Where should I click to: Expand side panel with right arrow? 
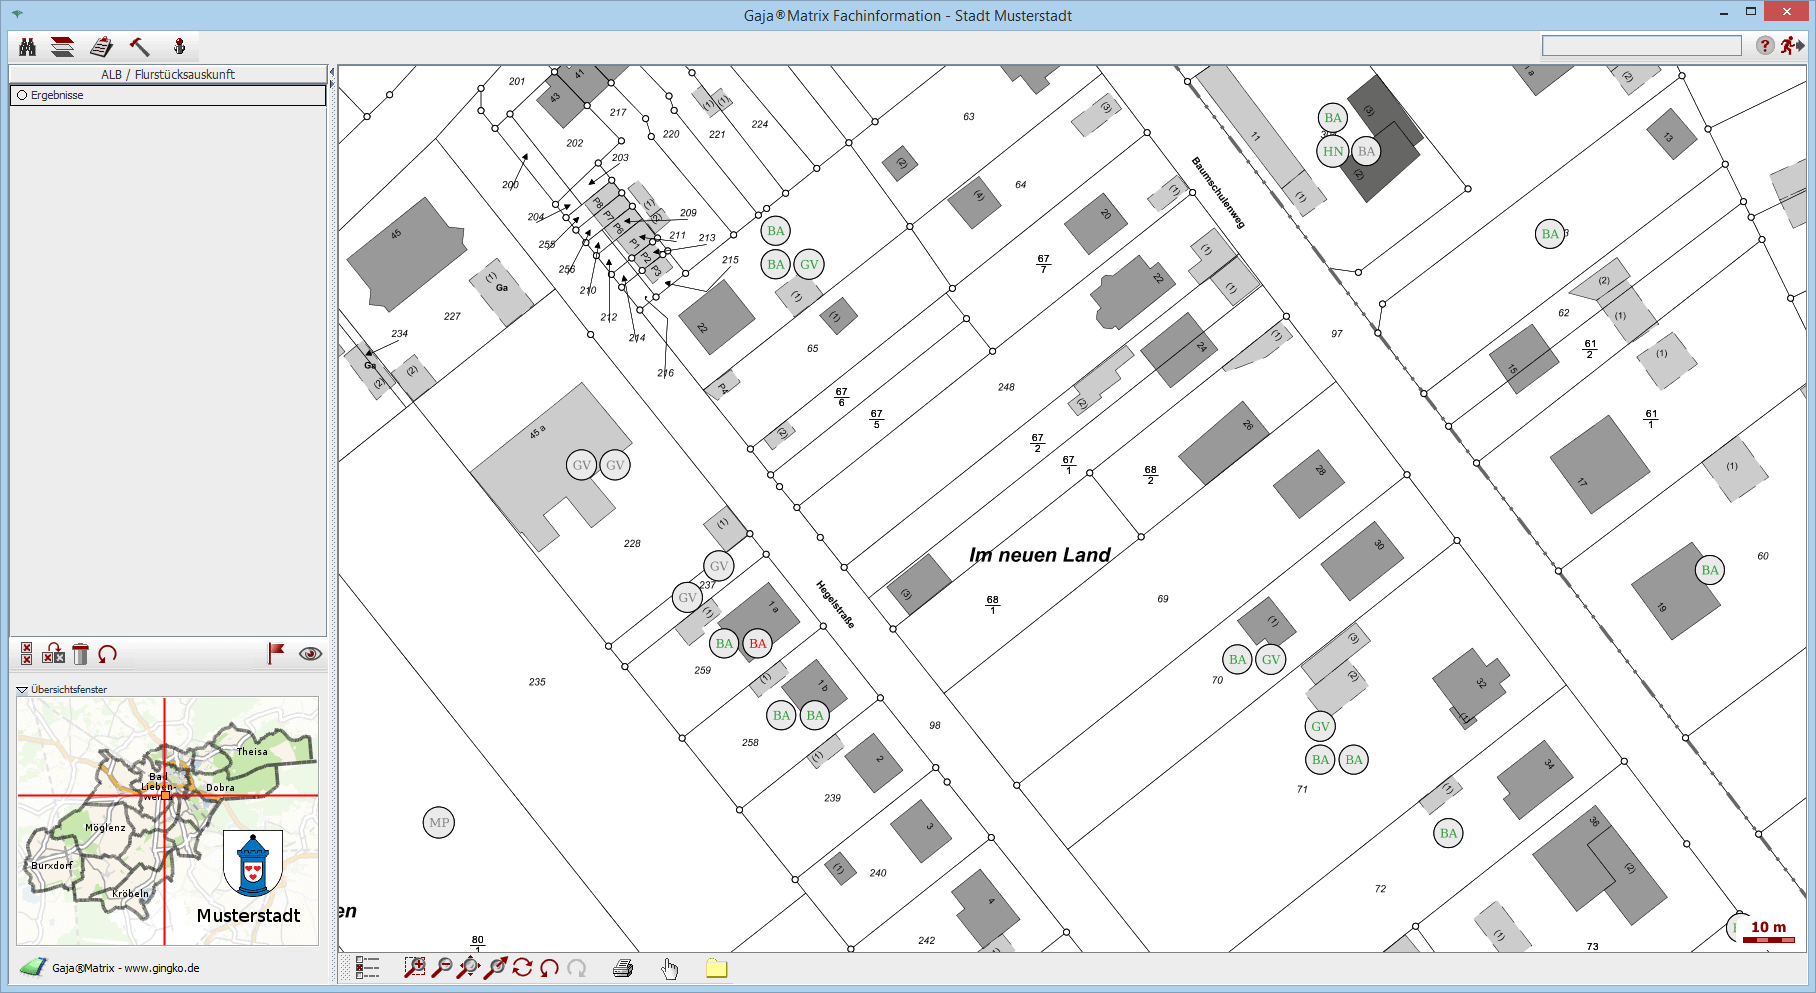point(332,84)
